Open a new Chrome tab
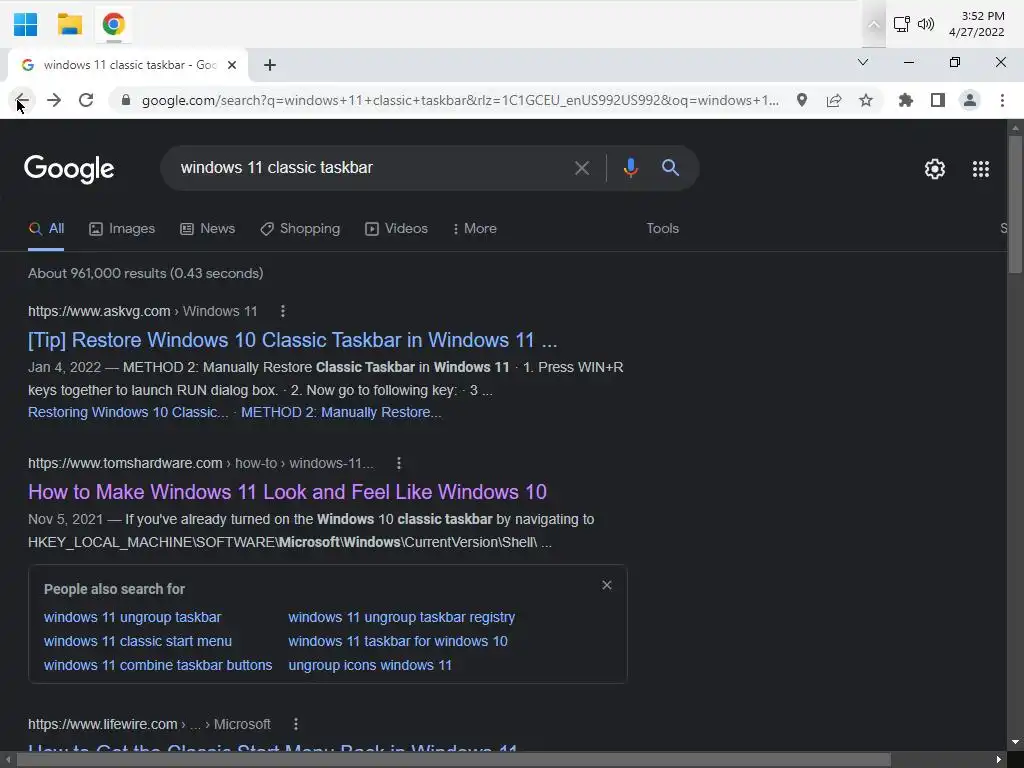 (x=270, y=65)
